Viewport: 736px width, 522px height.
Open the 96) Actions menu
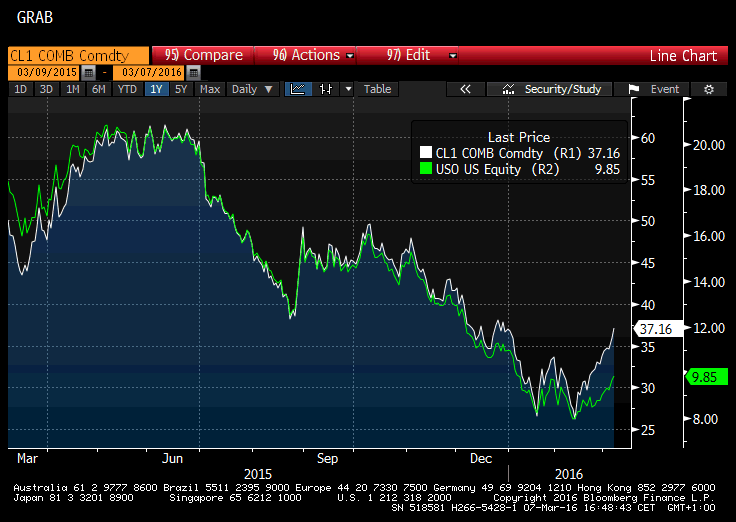coord(306,55)
